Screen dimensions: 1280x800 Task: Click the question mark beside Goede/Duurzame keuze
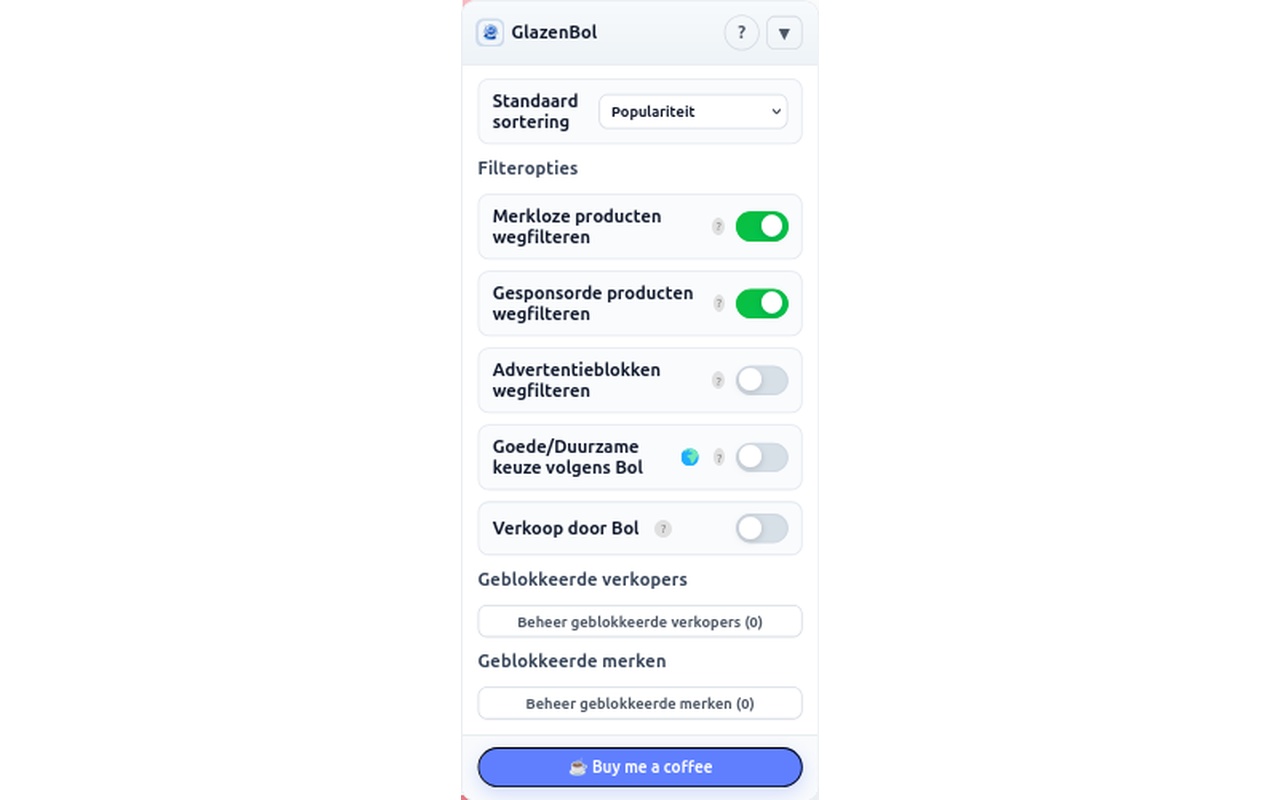719,457
